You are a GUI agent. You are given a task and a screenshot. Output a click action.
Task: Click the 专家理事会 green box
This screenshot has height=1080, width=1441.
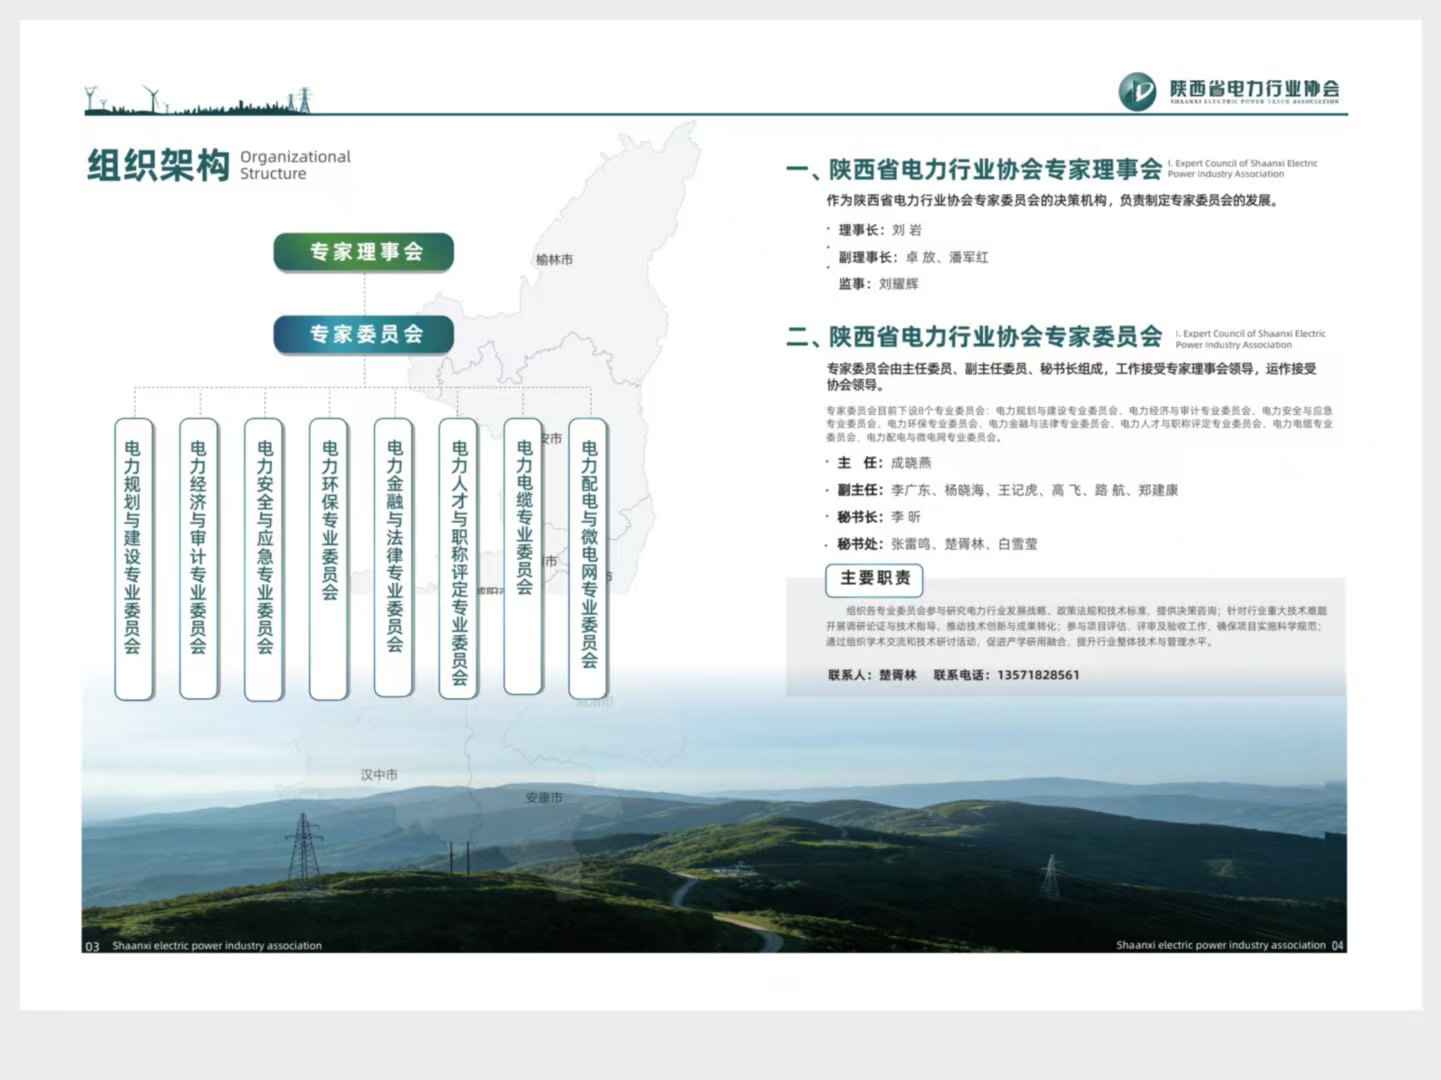click(x=364, y=252)
